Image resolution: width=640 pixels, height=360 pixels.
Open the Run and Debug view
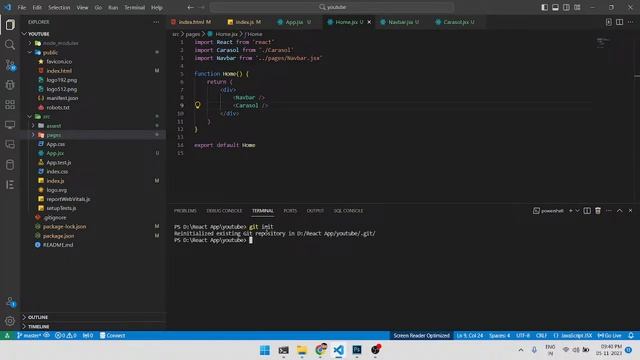[x=10, y=85]
